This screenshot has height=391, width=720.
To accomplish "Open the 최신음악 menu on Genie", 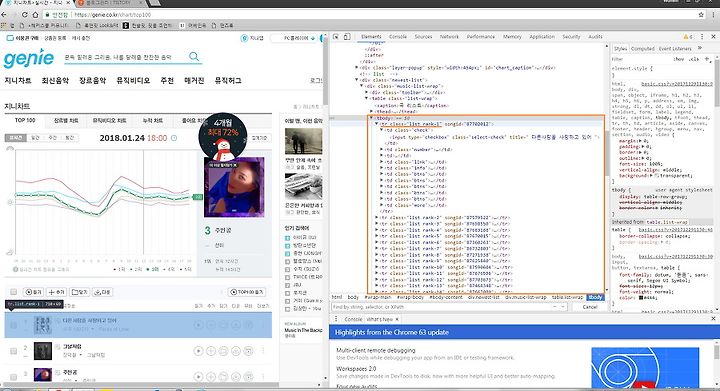I will (x=55, y=80).
